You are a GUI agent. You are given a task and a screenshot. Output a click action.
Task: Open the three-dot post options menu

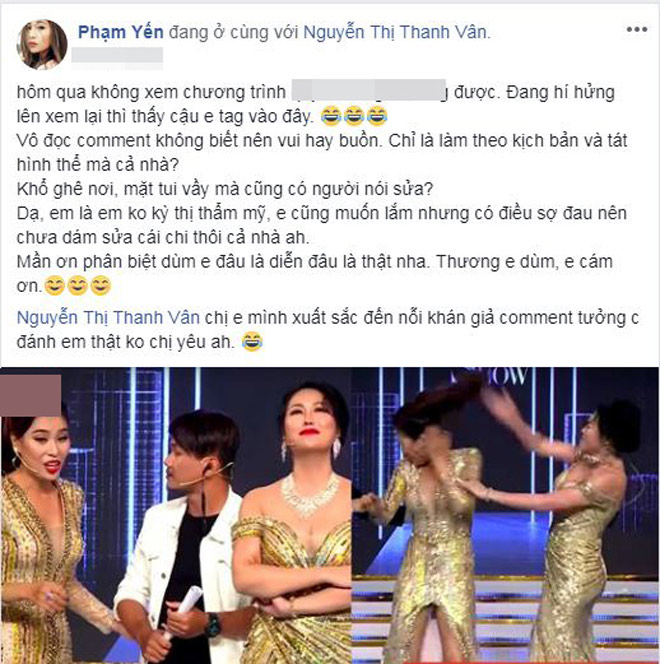pyautogui.click(x=637, y=30)
